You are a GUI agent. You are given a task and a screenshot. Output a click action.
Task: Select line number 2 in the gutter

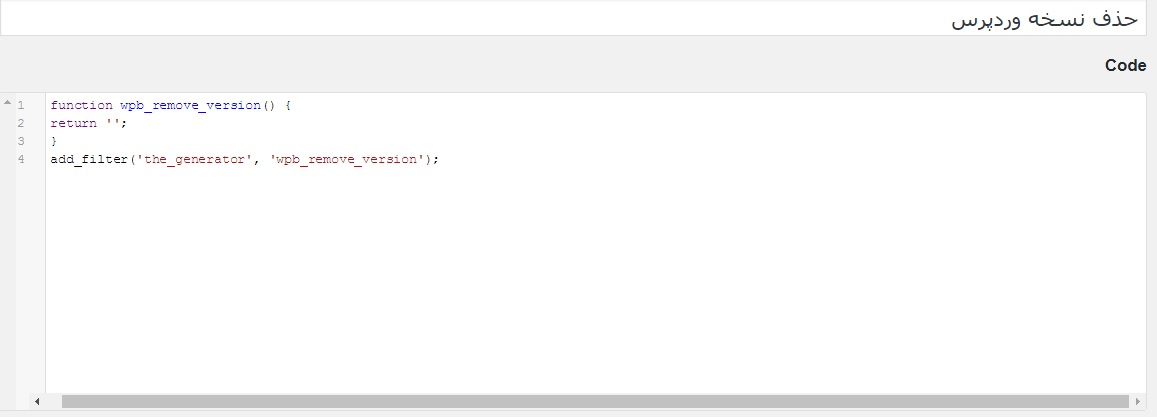[x=21, y=123]
